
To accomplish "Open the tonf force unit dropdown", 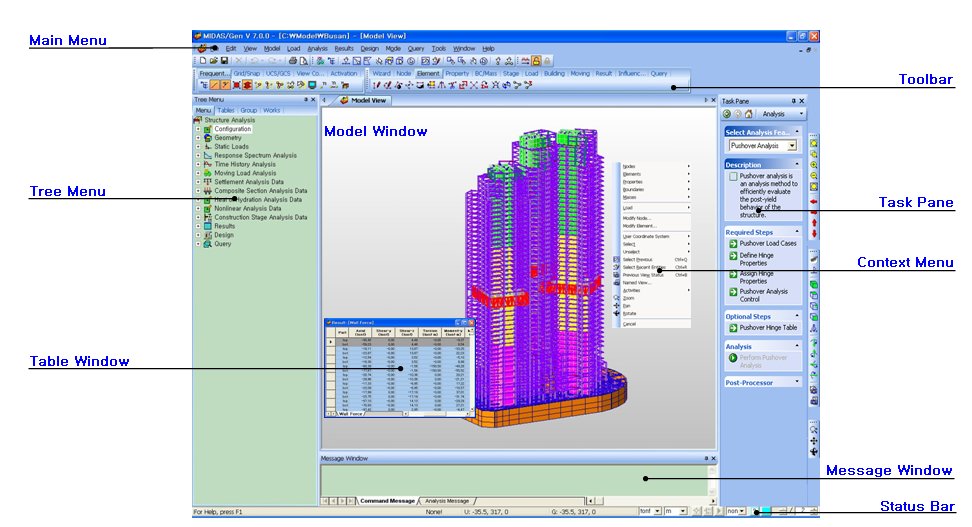I will coord(657,511).
